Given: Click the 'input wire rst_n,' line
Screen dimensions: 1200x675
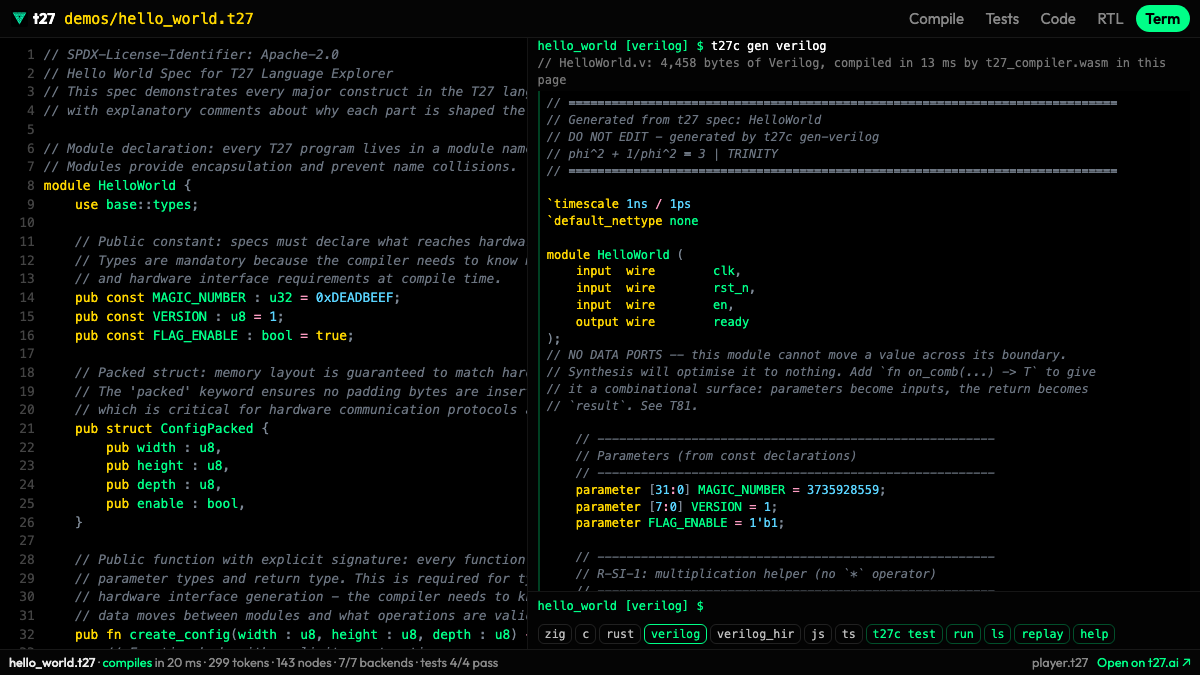Looking at the screenshot, I should [x=667, y=288].
